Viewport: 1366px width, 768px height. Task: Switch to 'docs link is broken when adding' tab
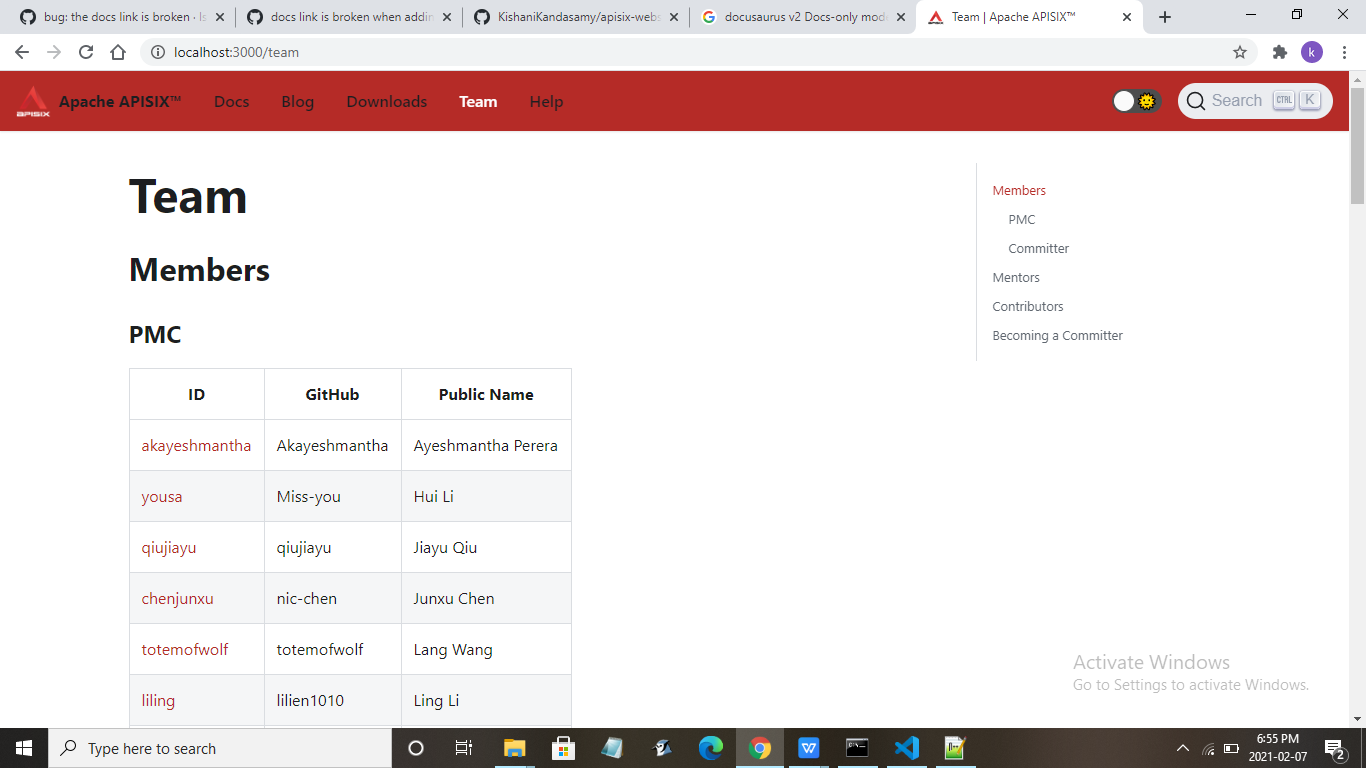(348, 17)
